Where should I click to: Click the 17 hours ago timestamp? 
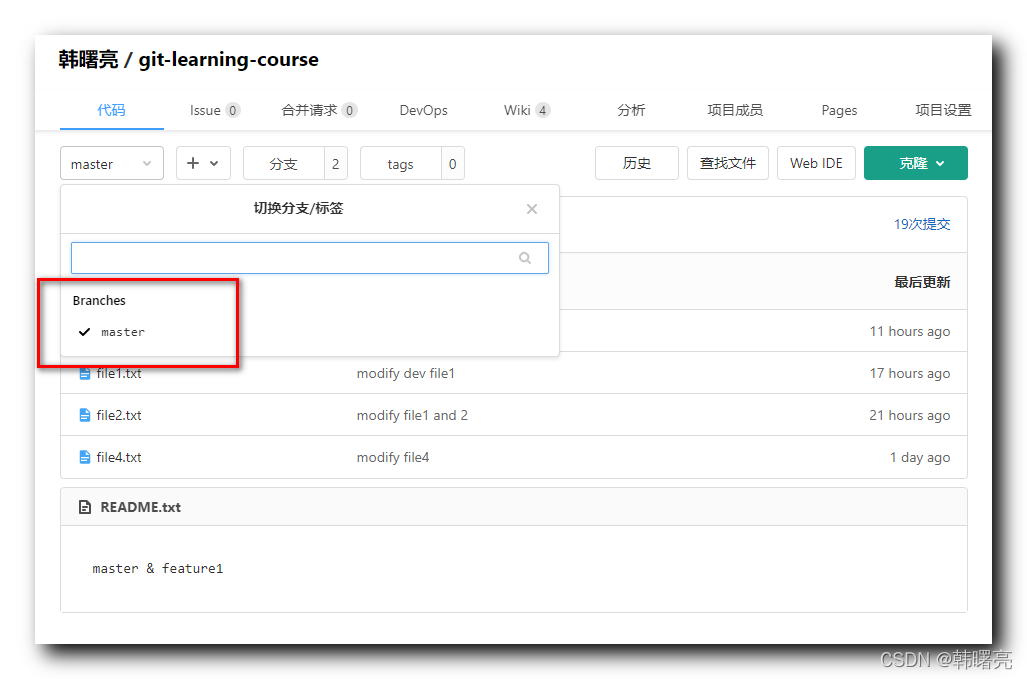(909, 373)
